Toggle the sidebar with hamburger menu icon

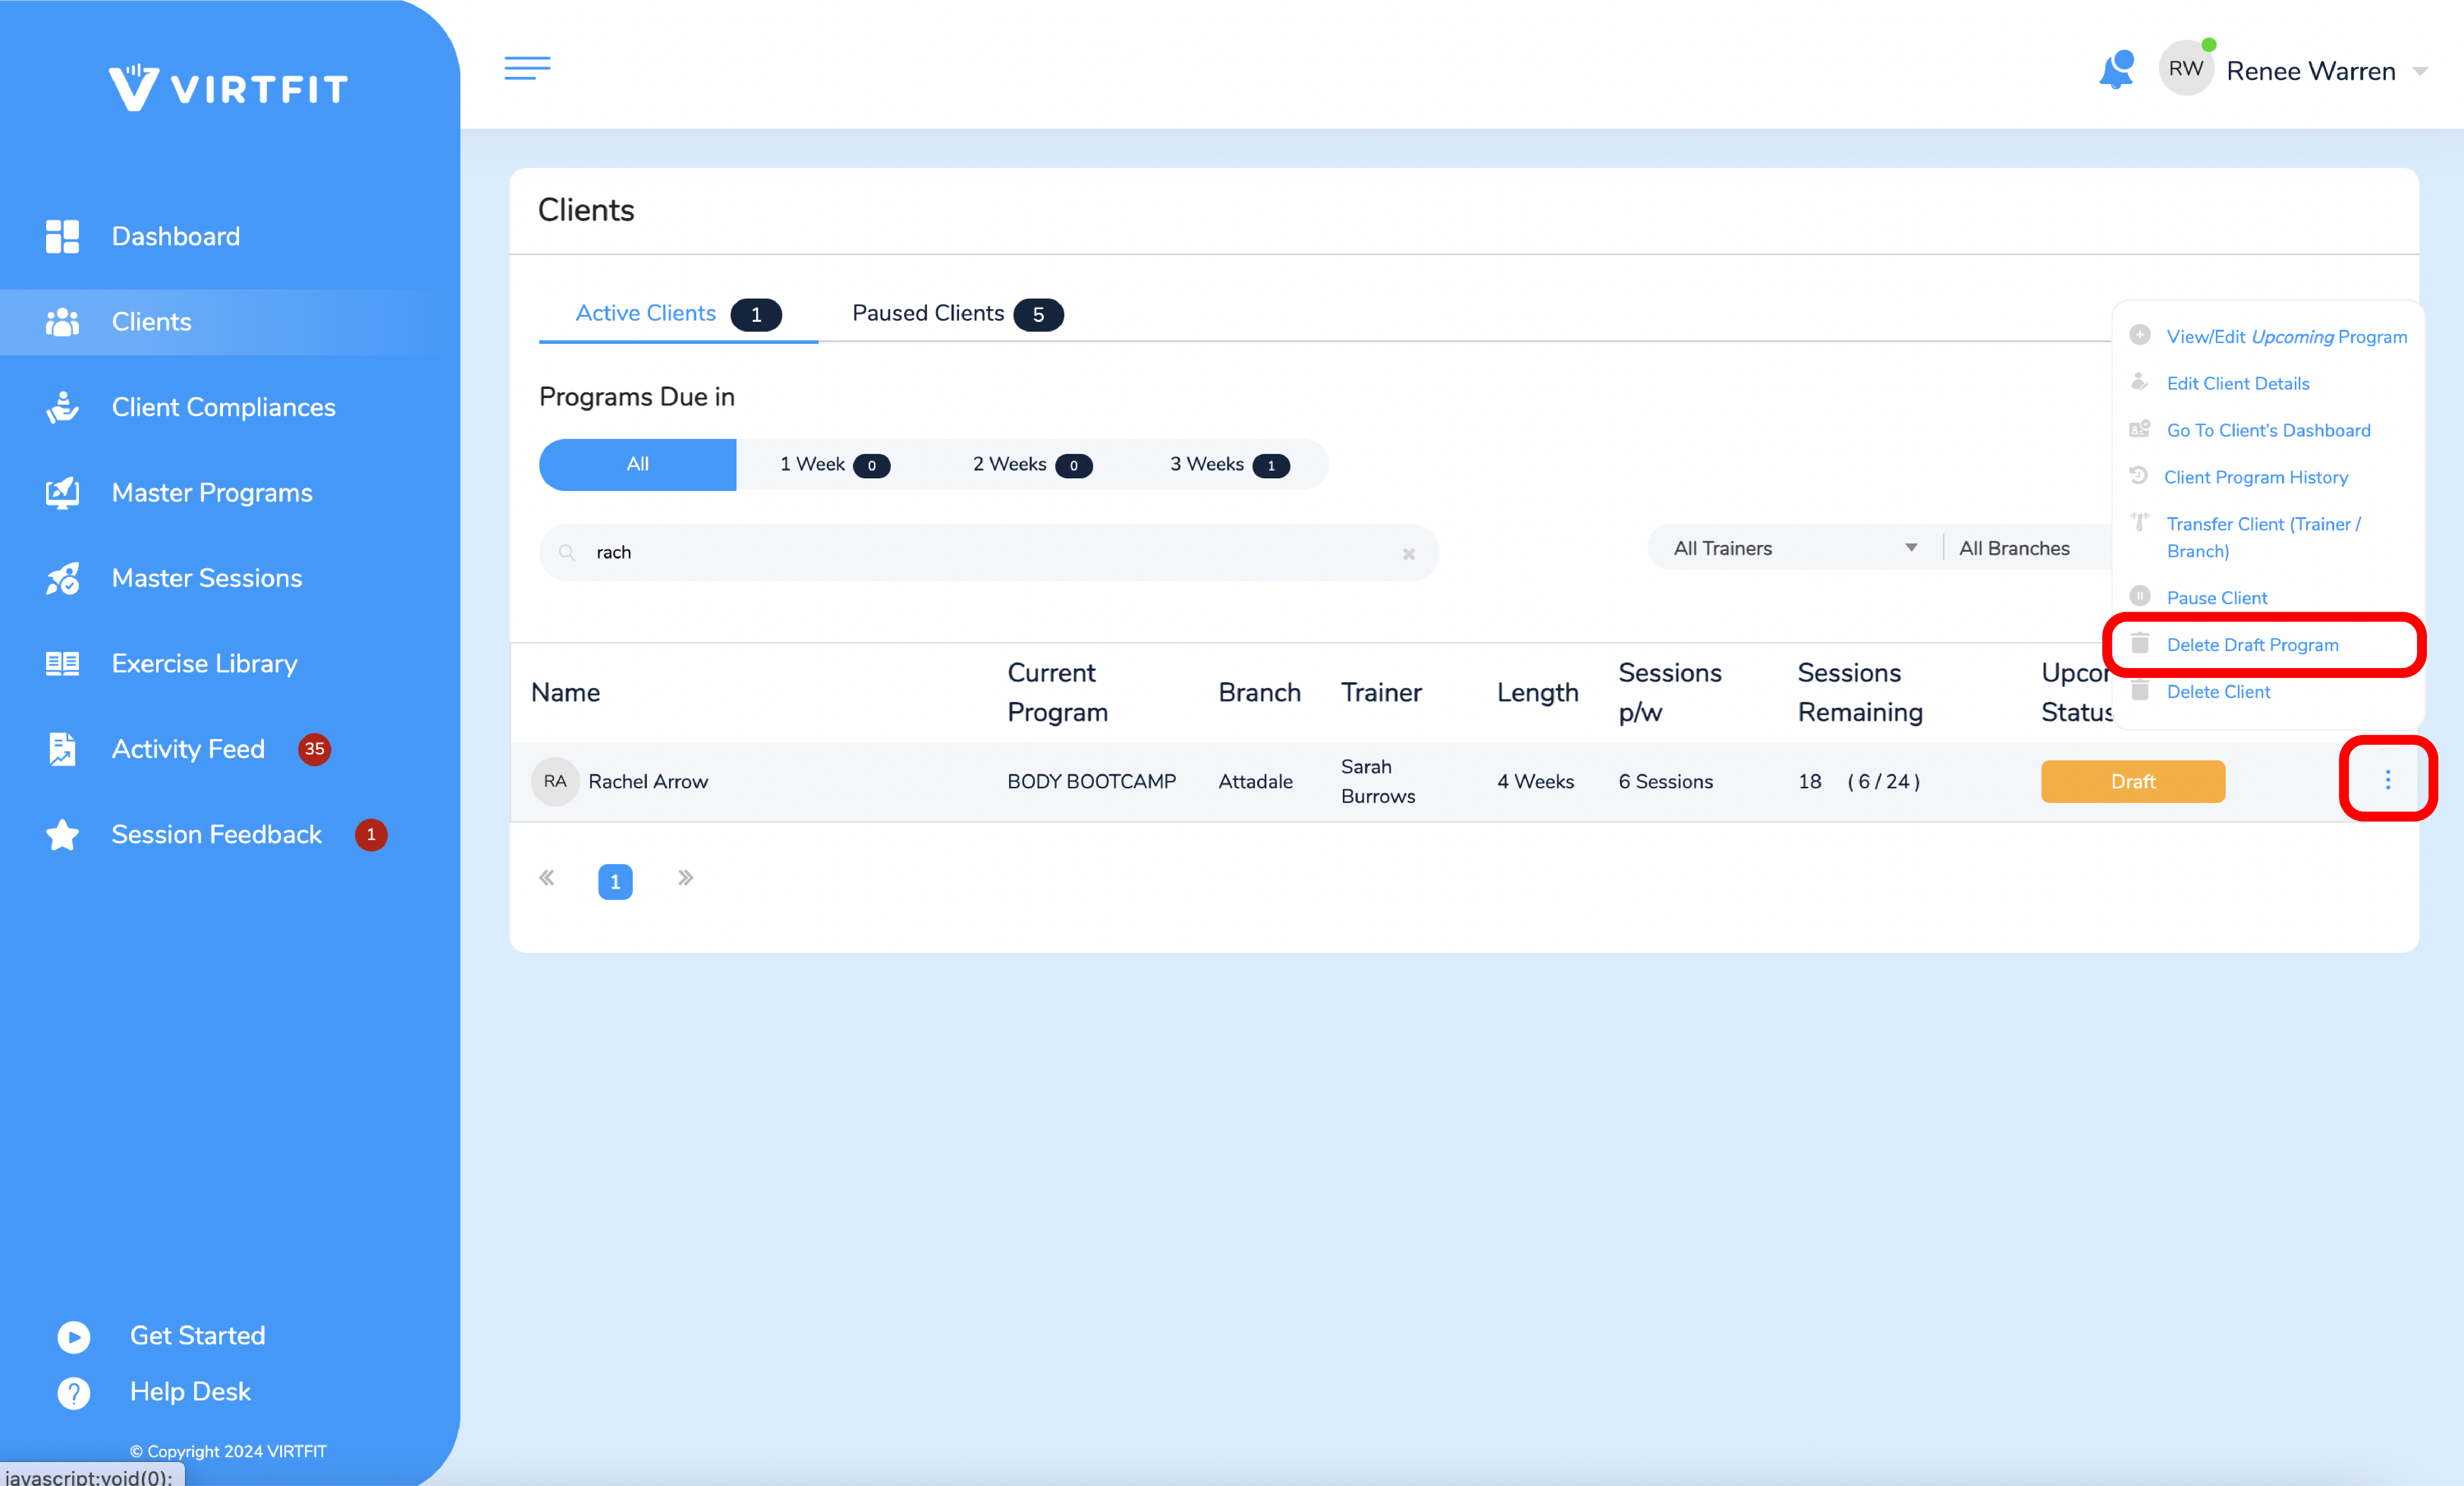[x=527, y=68]
